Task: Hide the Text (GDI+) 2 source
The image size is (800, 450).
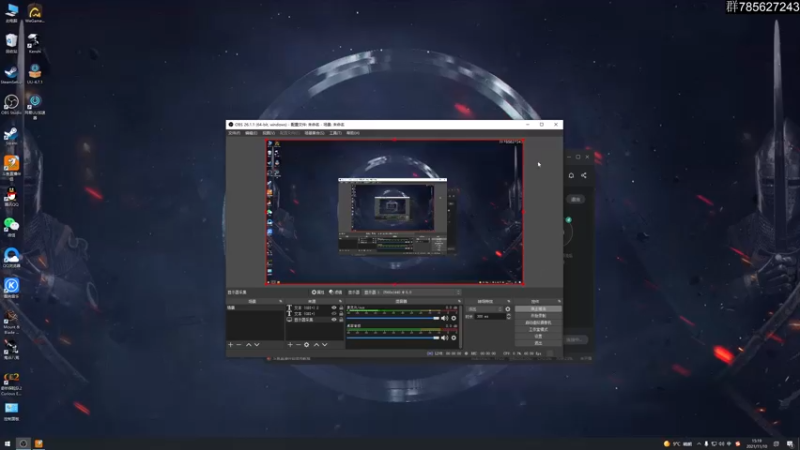Action: pos(334,308)
